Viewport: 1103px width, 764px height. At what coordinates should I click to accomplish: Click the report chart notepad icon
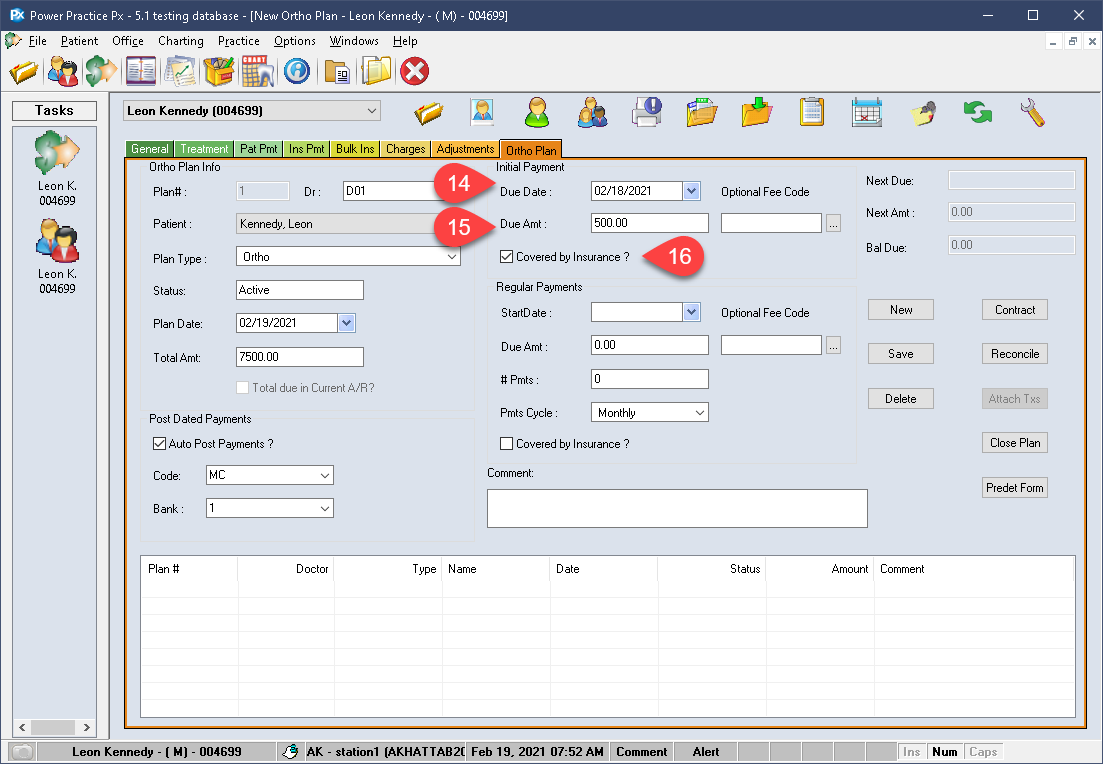click(180, 72)
